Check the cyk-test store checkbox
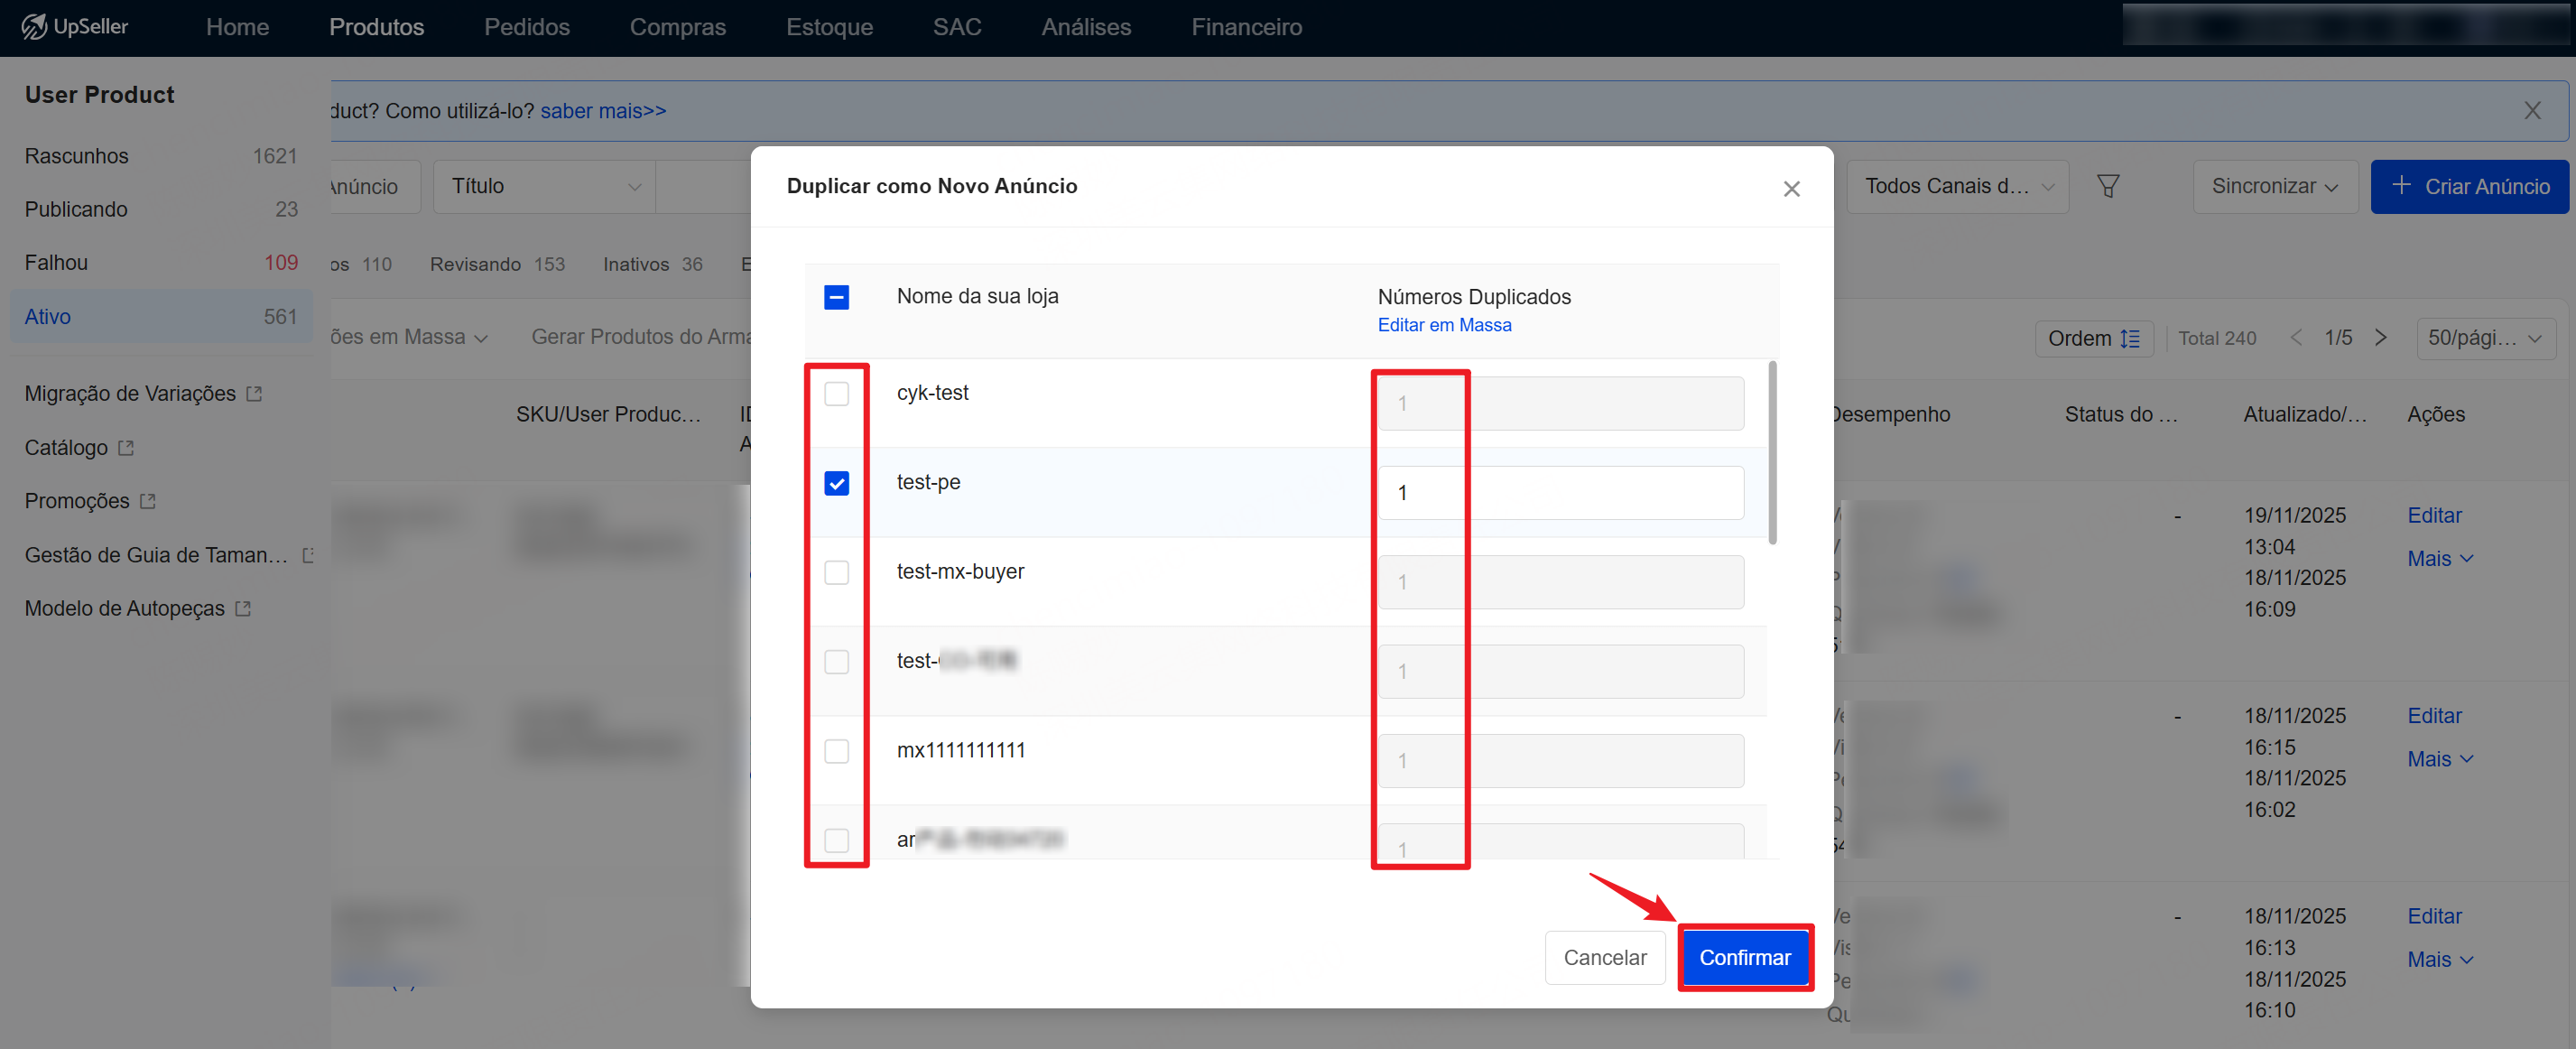The image size is (2576, 1049). [836, 394]
